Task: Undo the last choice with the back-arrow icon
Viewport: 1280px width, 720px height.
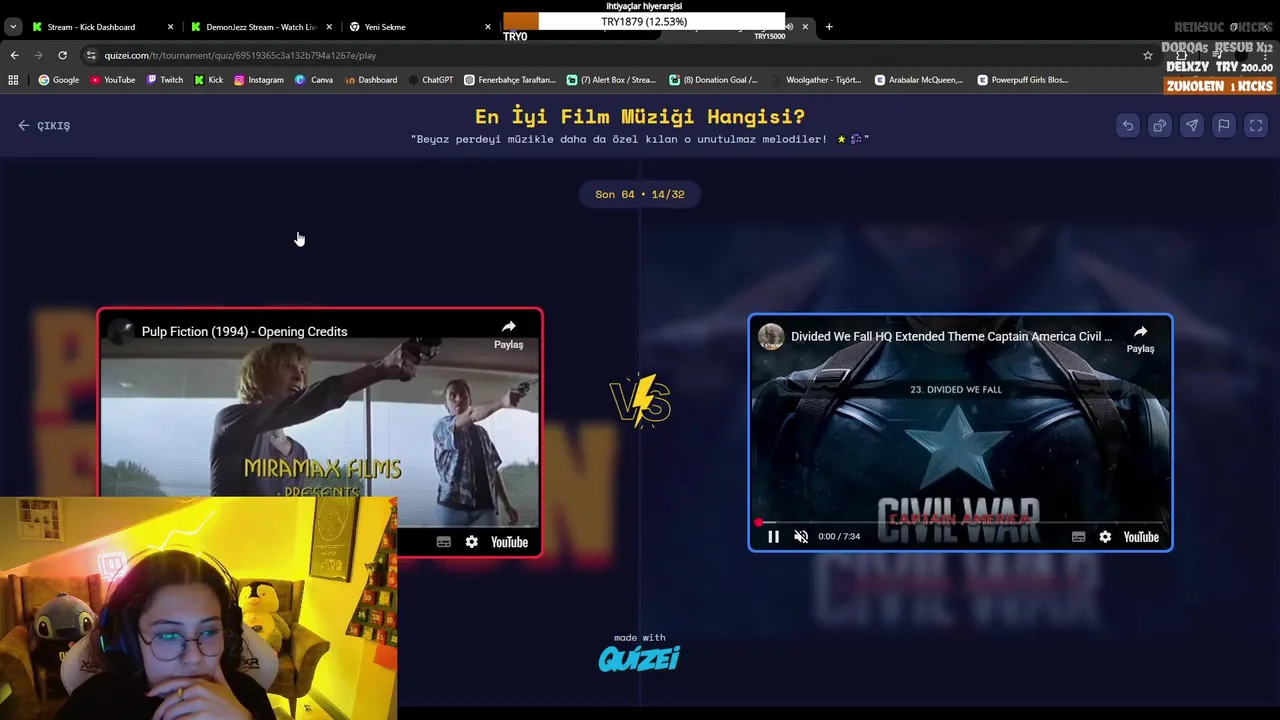Action: [x=1128, y=126]
